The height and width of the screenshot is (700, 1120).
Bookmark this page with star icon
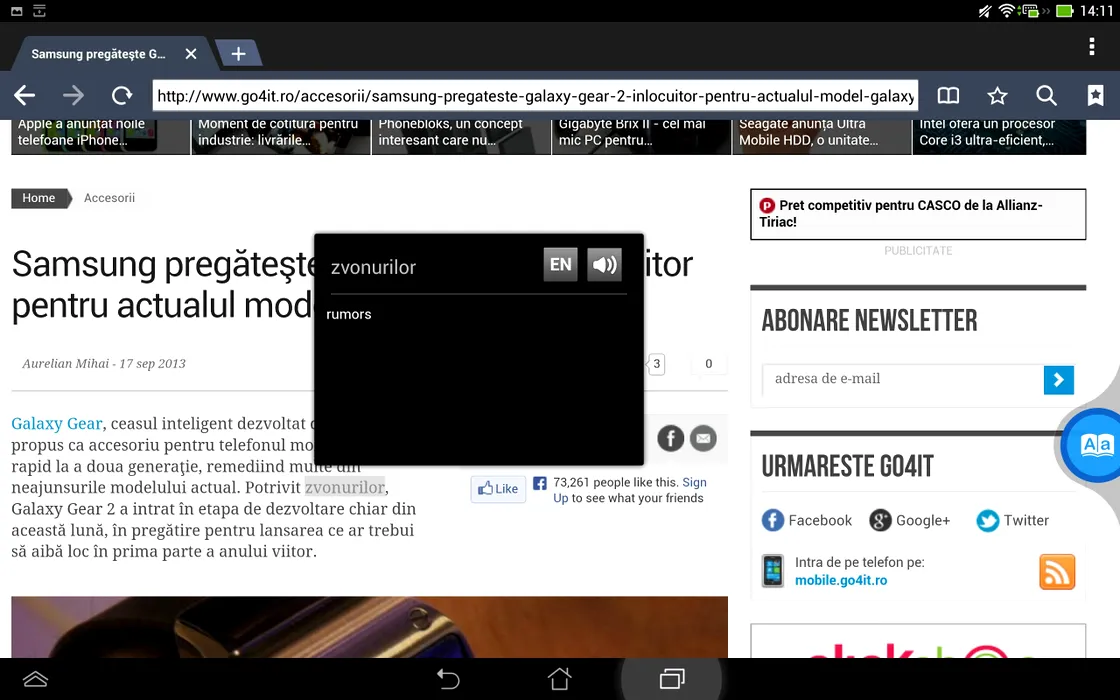(997, 96)
